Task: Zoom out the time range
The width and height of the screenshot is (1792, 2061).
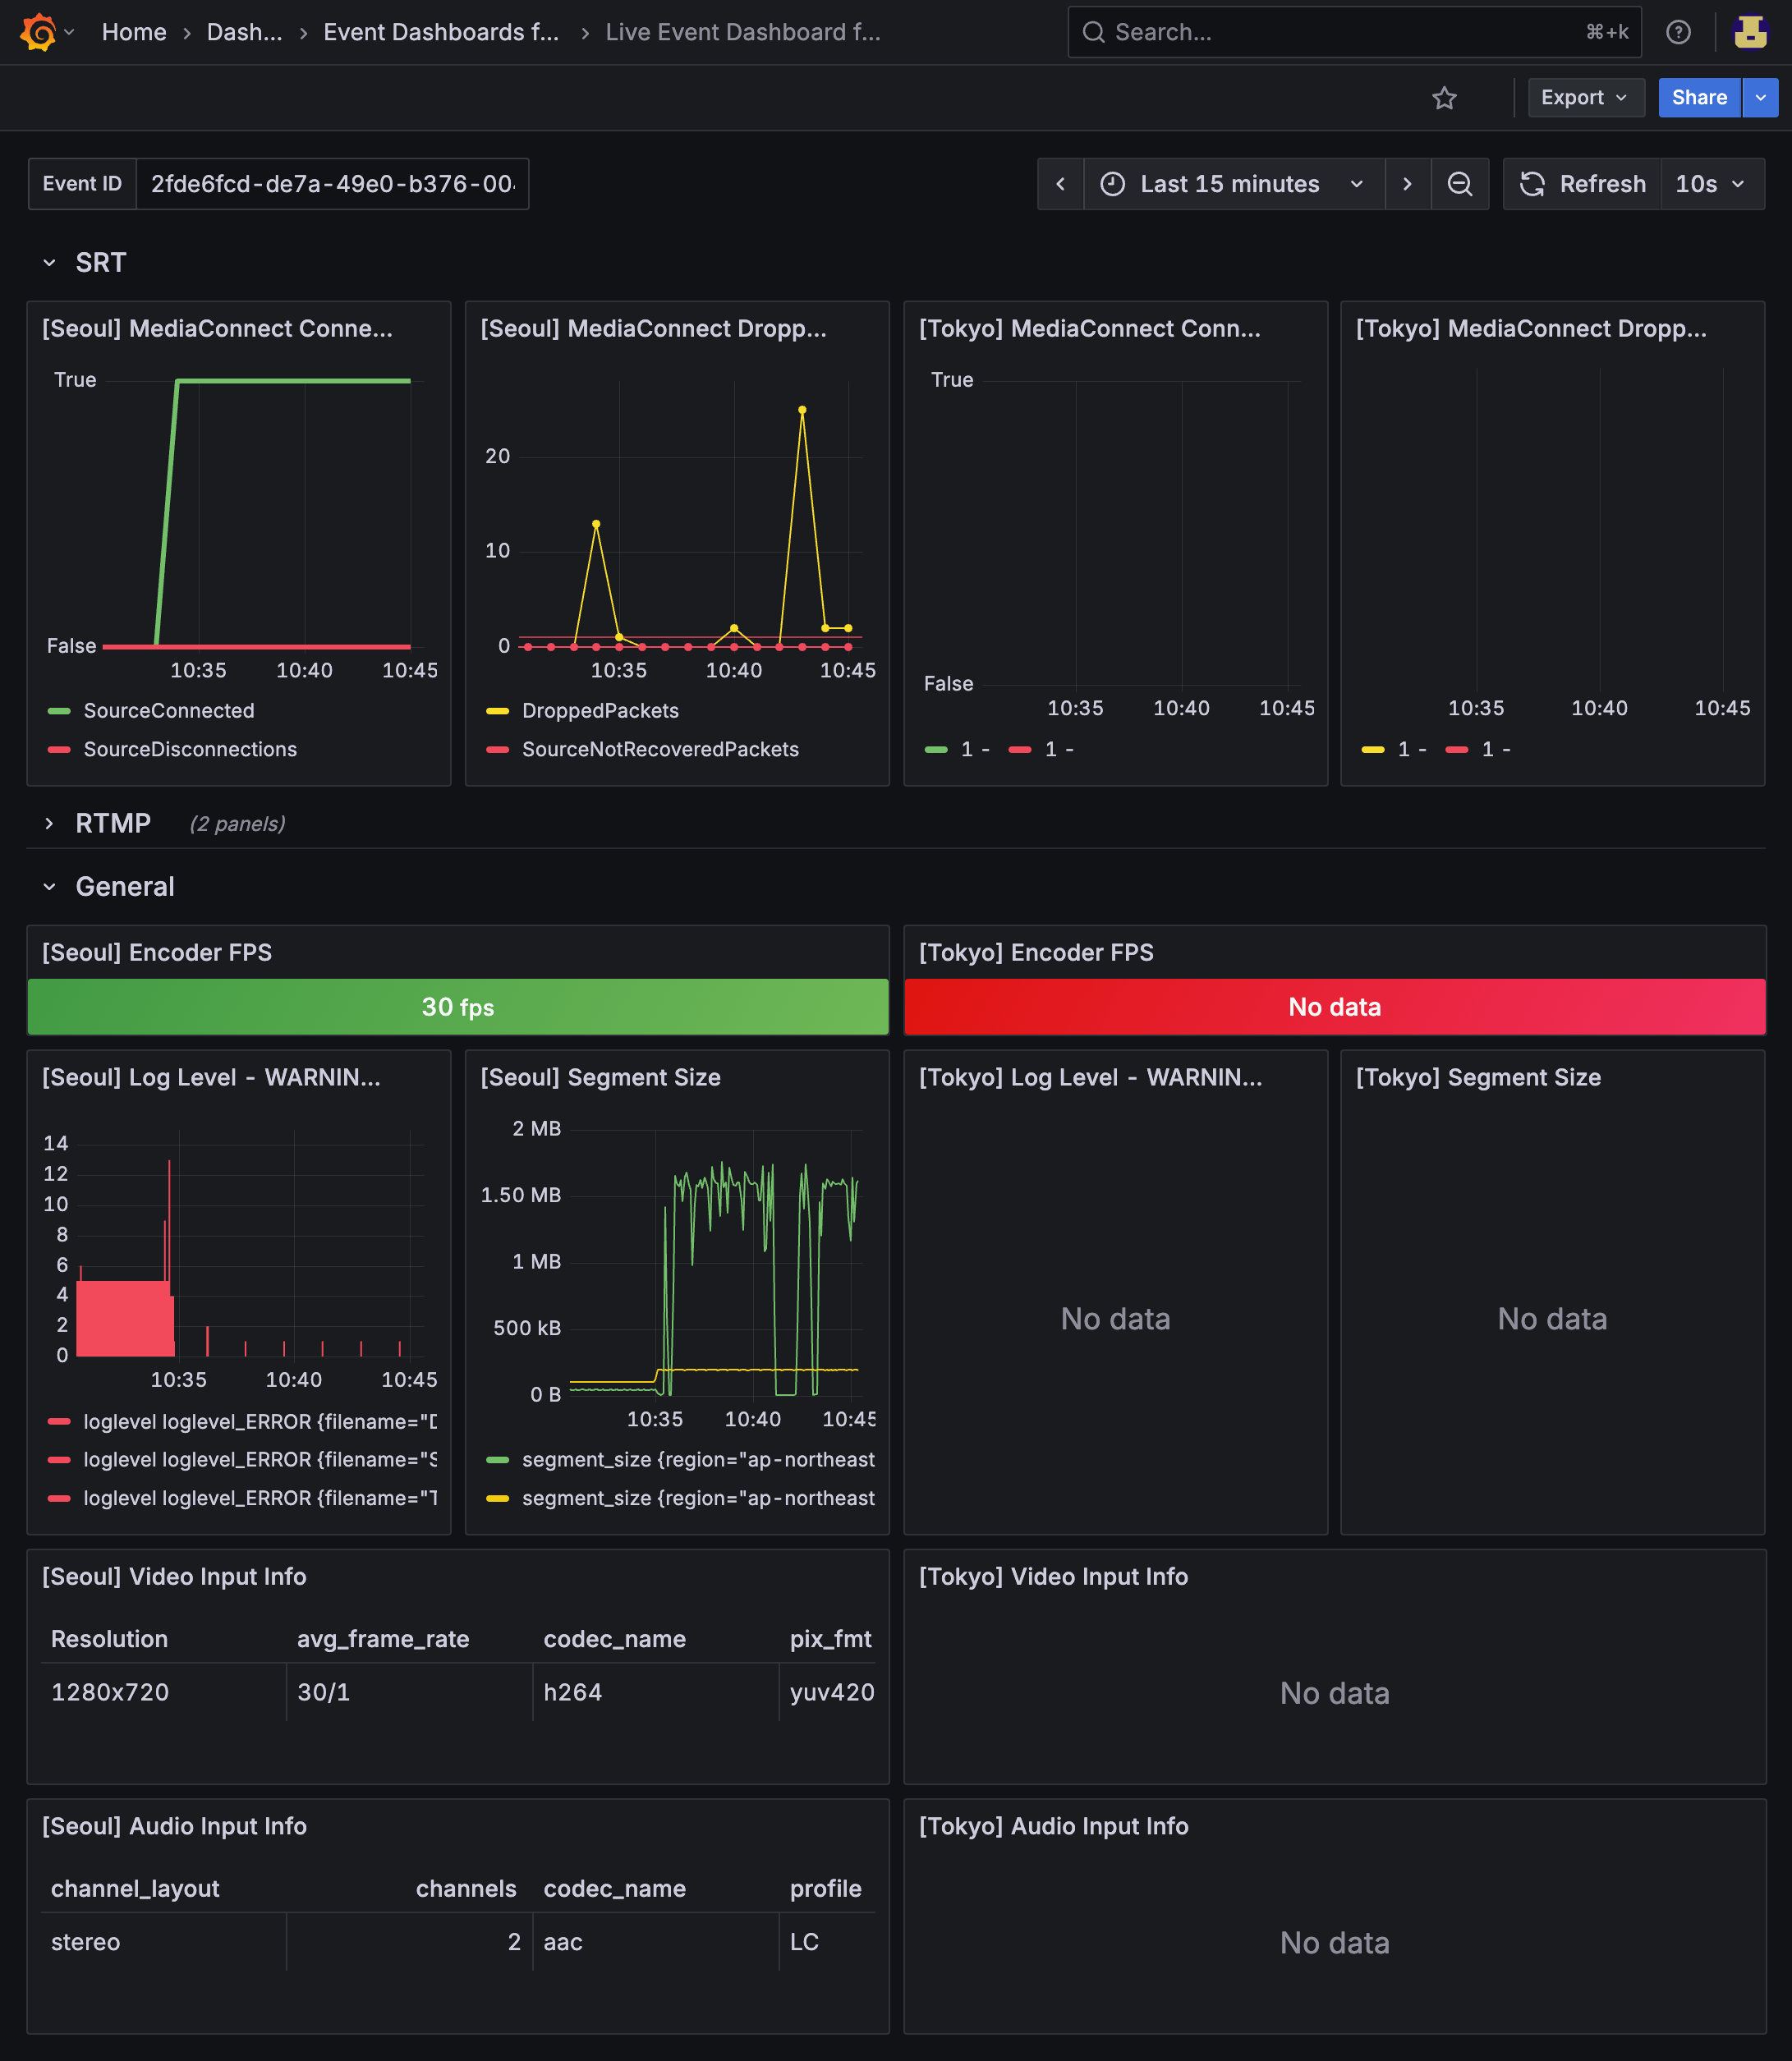Action: [x=1460, y=184]
